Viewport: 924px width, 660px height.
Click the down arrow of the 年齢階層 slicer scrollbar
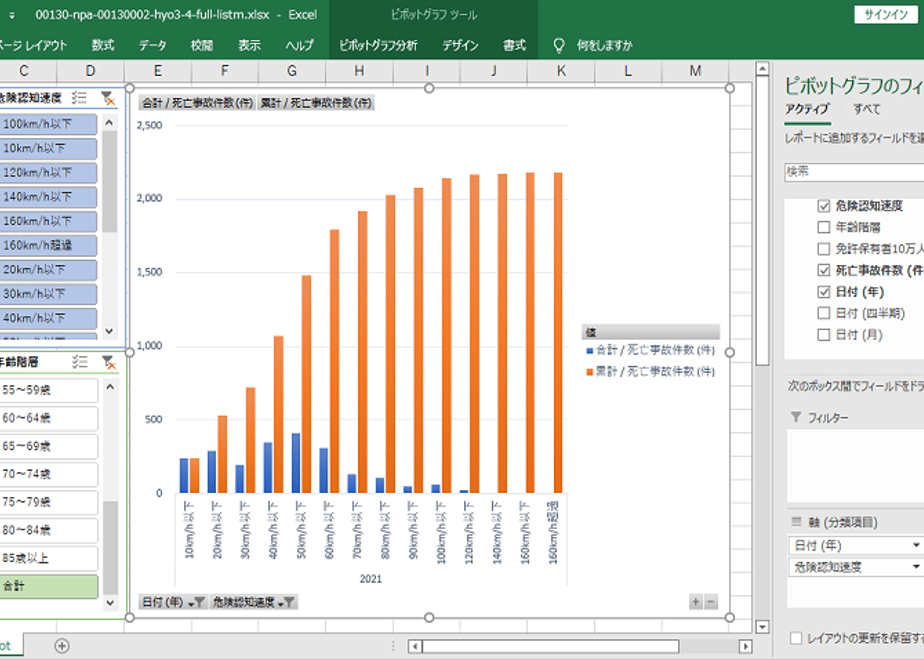pyautogui.click(x=110, y=602)
